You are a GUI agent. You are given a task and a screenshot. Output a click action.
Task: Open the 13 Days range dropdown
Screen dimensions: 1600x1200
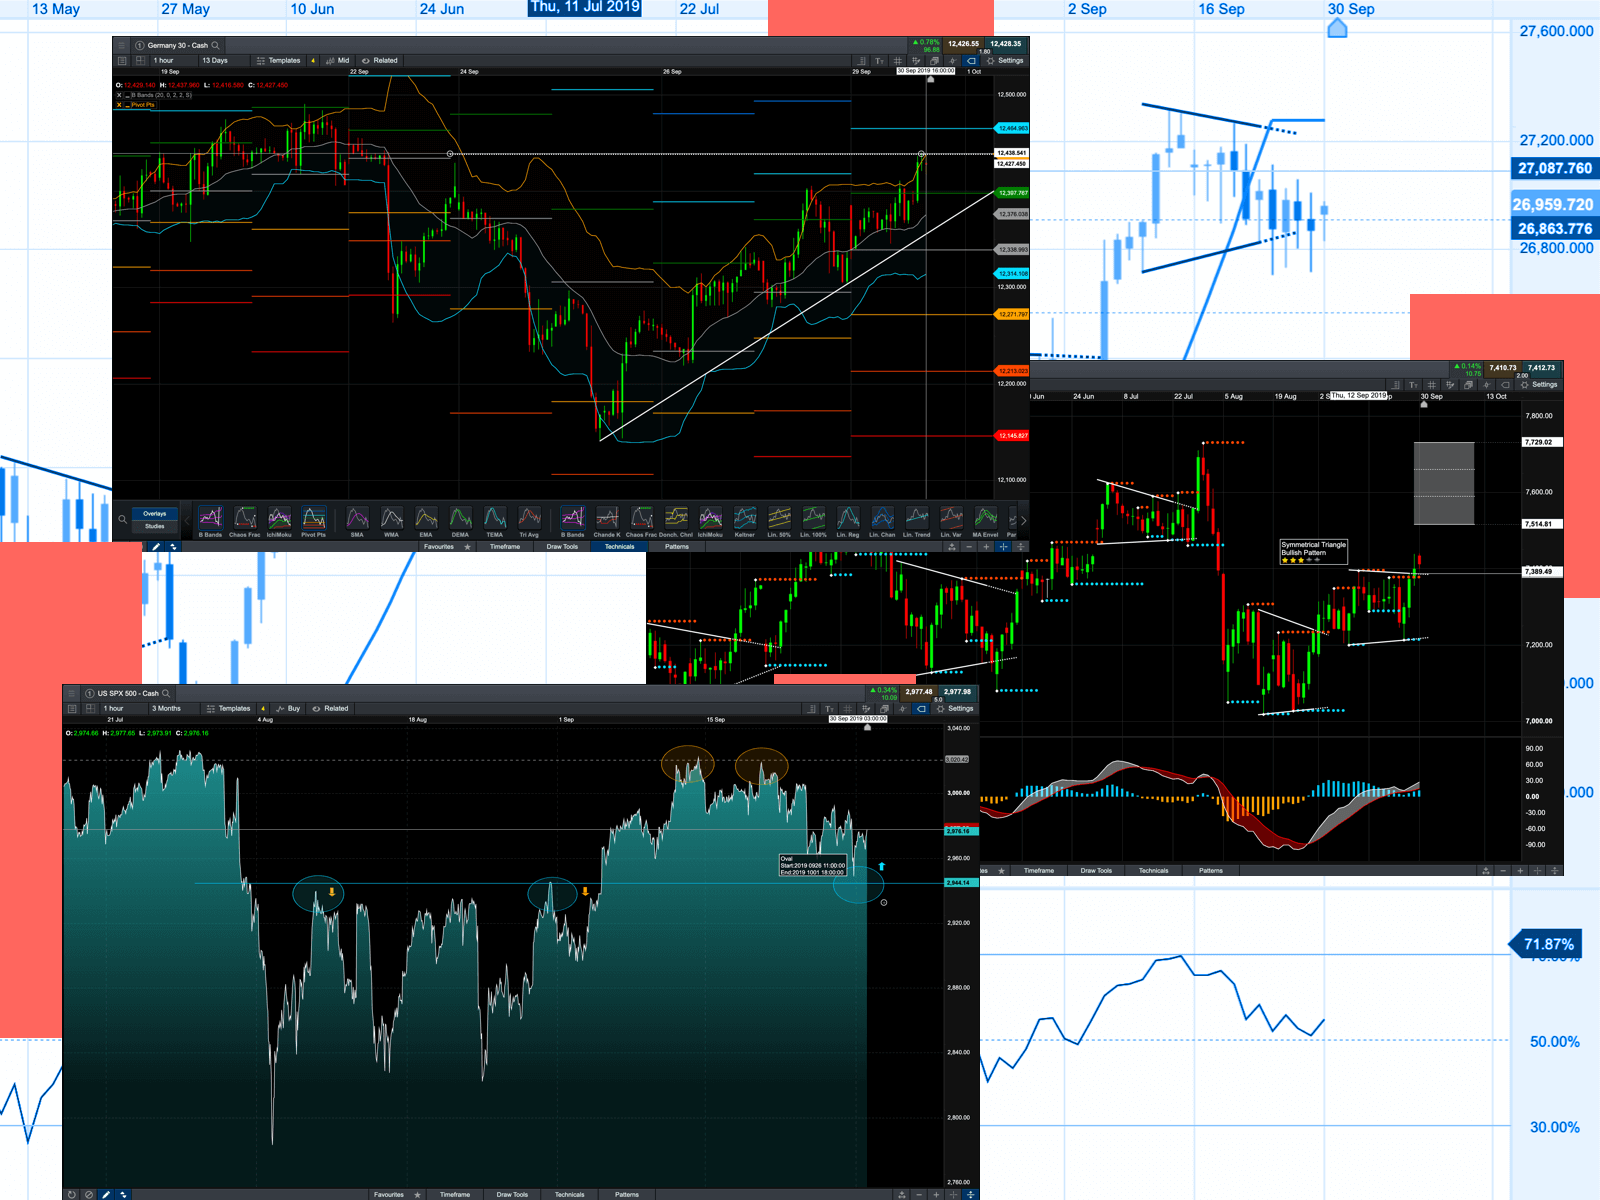(214, 61)
